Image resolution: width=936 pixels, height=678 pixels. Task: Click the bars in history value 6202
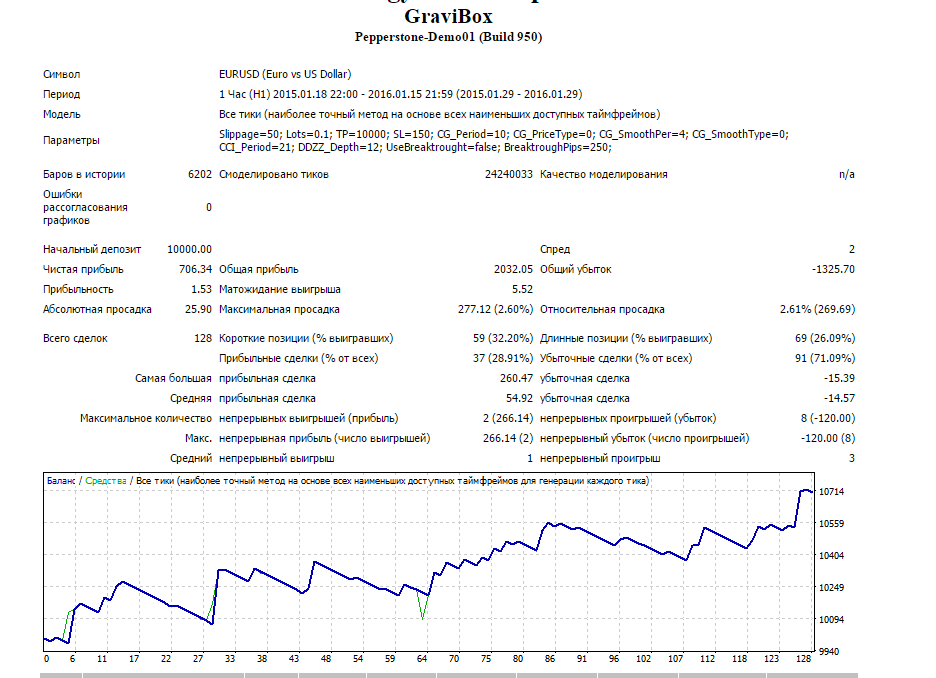pyautogui.click(x=199, y=174)
